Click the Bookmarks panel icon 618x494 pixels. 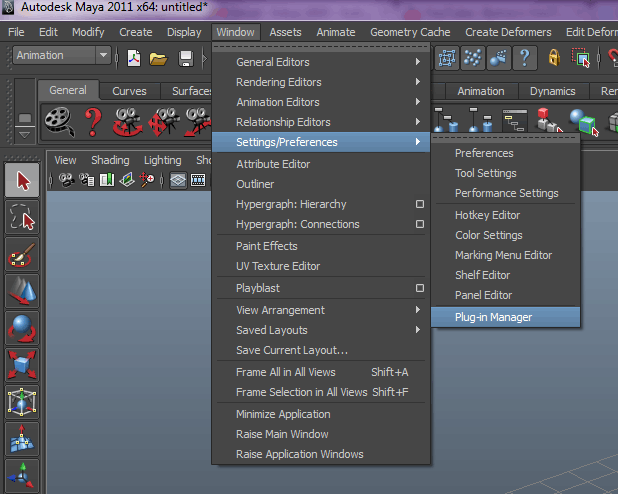click(x=107, y=180)
